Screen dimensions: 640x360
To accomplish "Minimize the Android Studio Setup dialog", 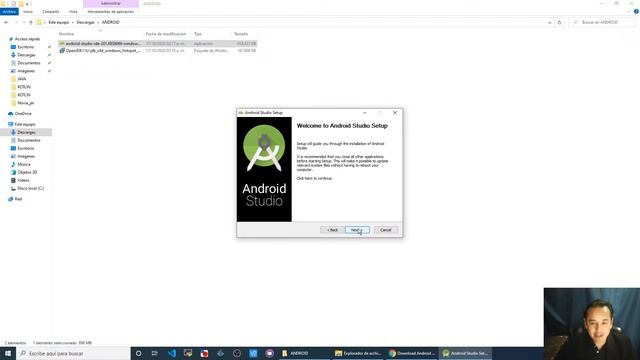I will pos(364,113).
